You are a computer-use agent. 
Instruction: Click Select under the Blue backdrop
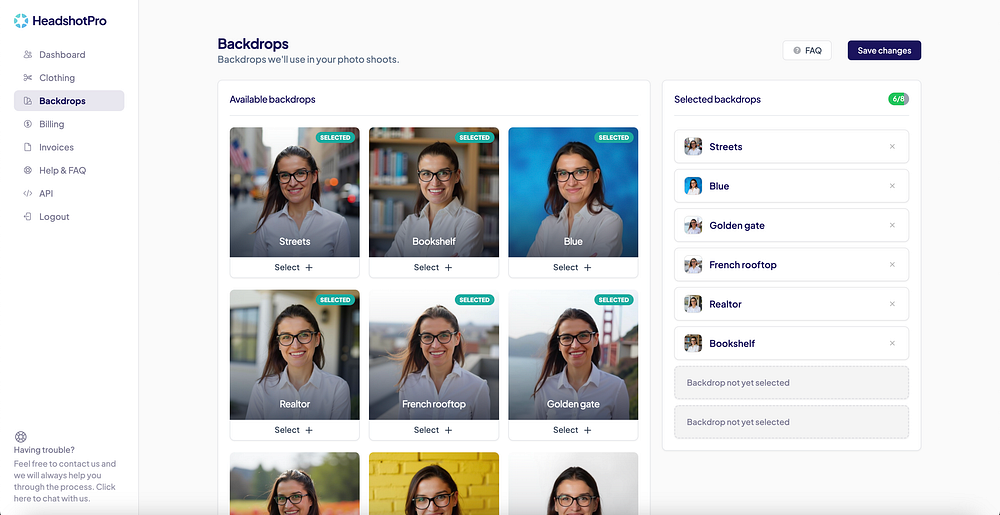[573, 268]
